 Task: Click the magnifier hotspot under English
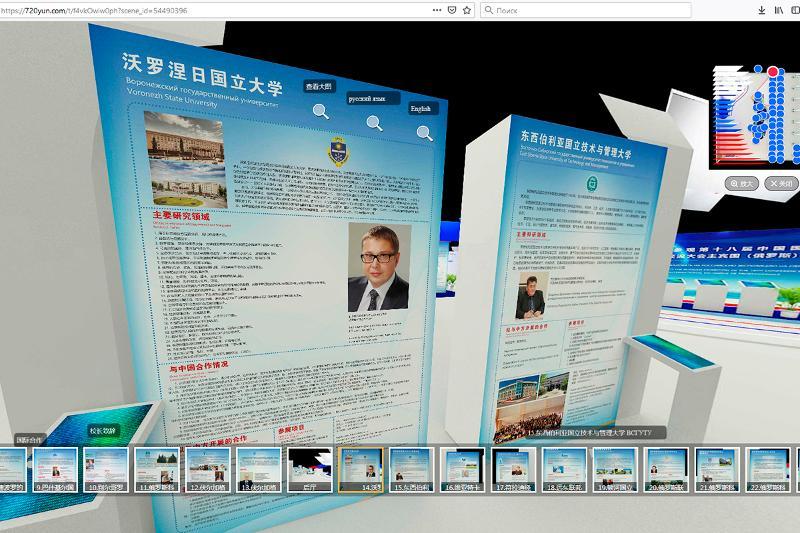coord(424,133)
